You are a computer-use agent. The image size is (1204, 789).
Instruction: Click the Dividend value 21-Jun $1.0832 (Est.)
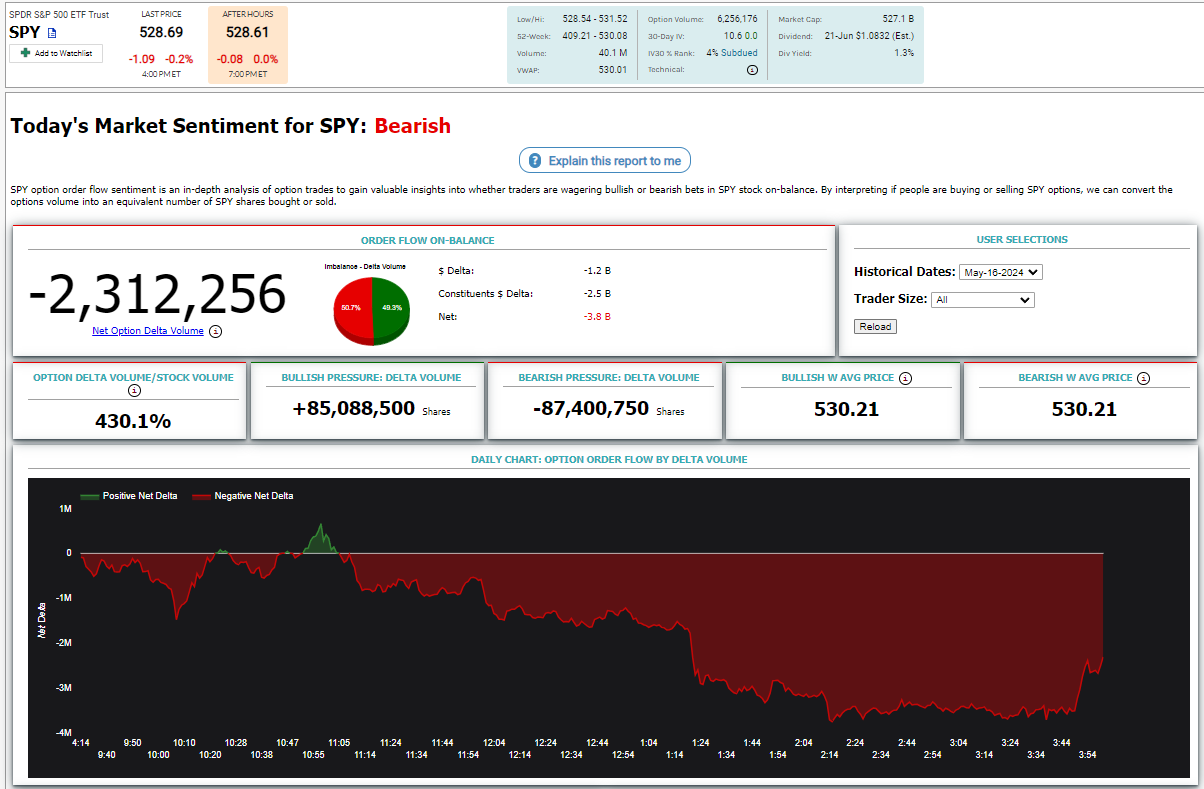tap(869, 36)
